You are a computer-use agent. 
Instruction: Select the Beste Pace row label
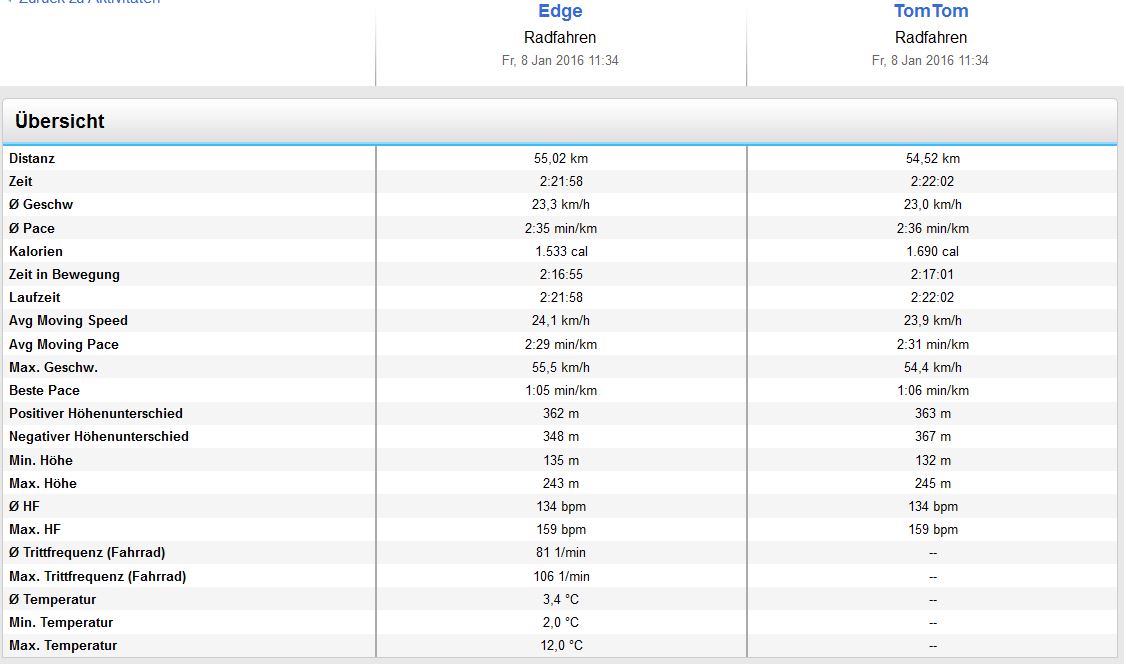click(44, 390)
